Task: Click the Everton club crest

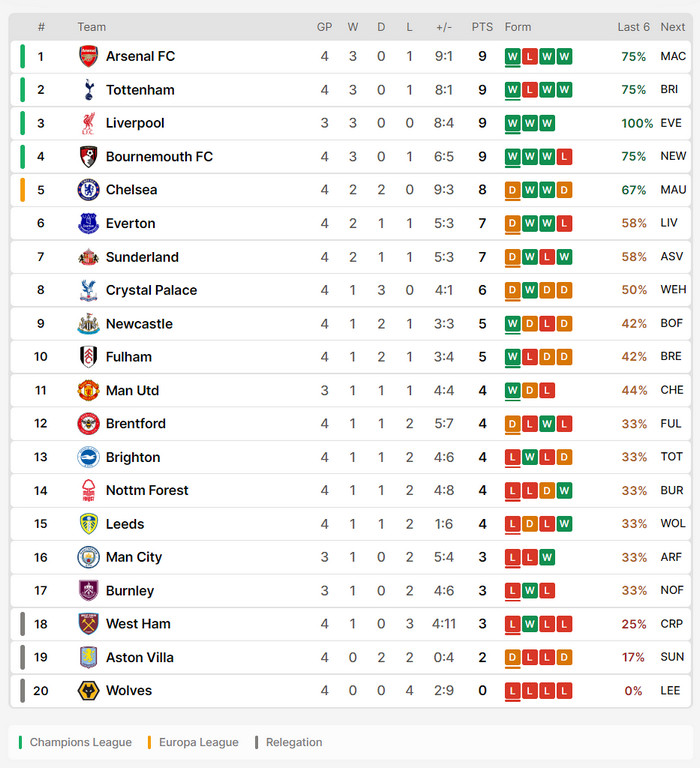Action: (x=89, y=223)
